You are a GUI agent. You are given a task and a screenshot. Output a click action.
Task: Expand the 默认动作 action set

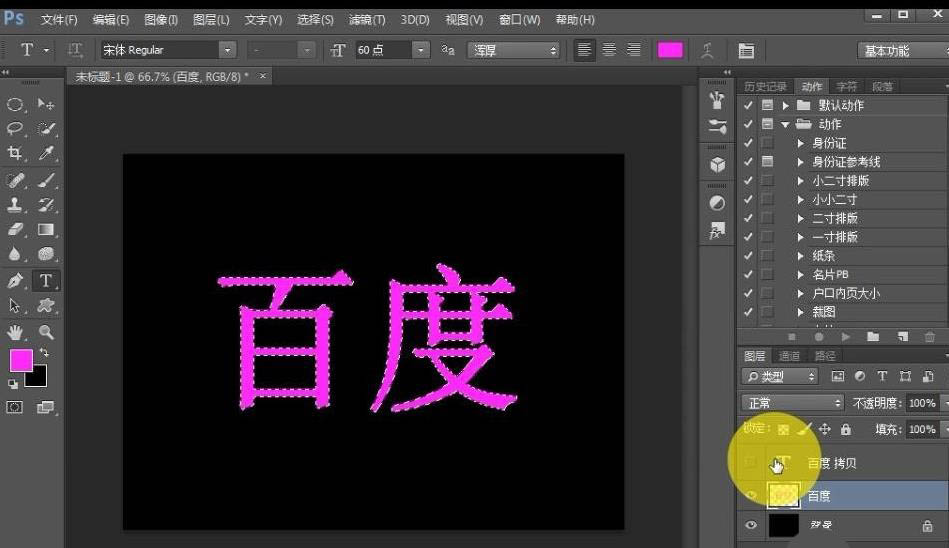[786, 105]
